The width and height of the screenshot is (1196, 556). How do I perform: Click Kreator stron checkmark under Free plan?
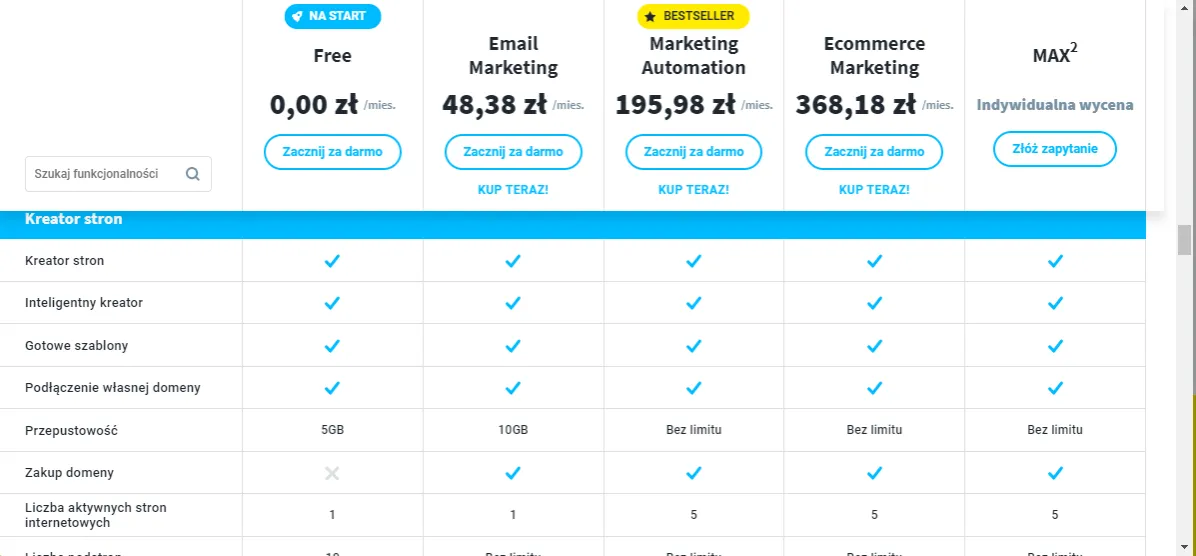332,261
